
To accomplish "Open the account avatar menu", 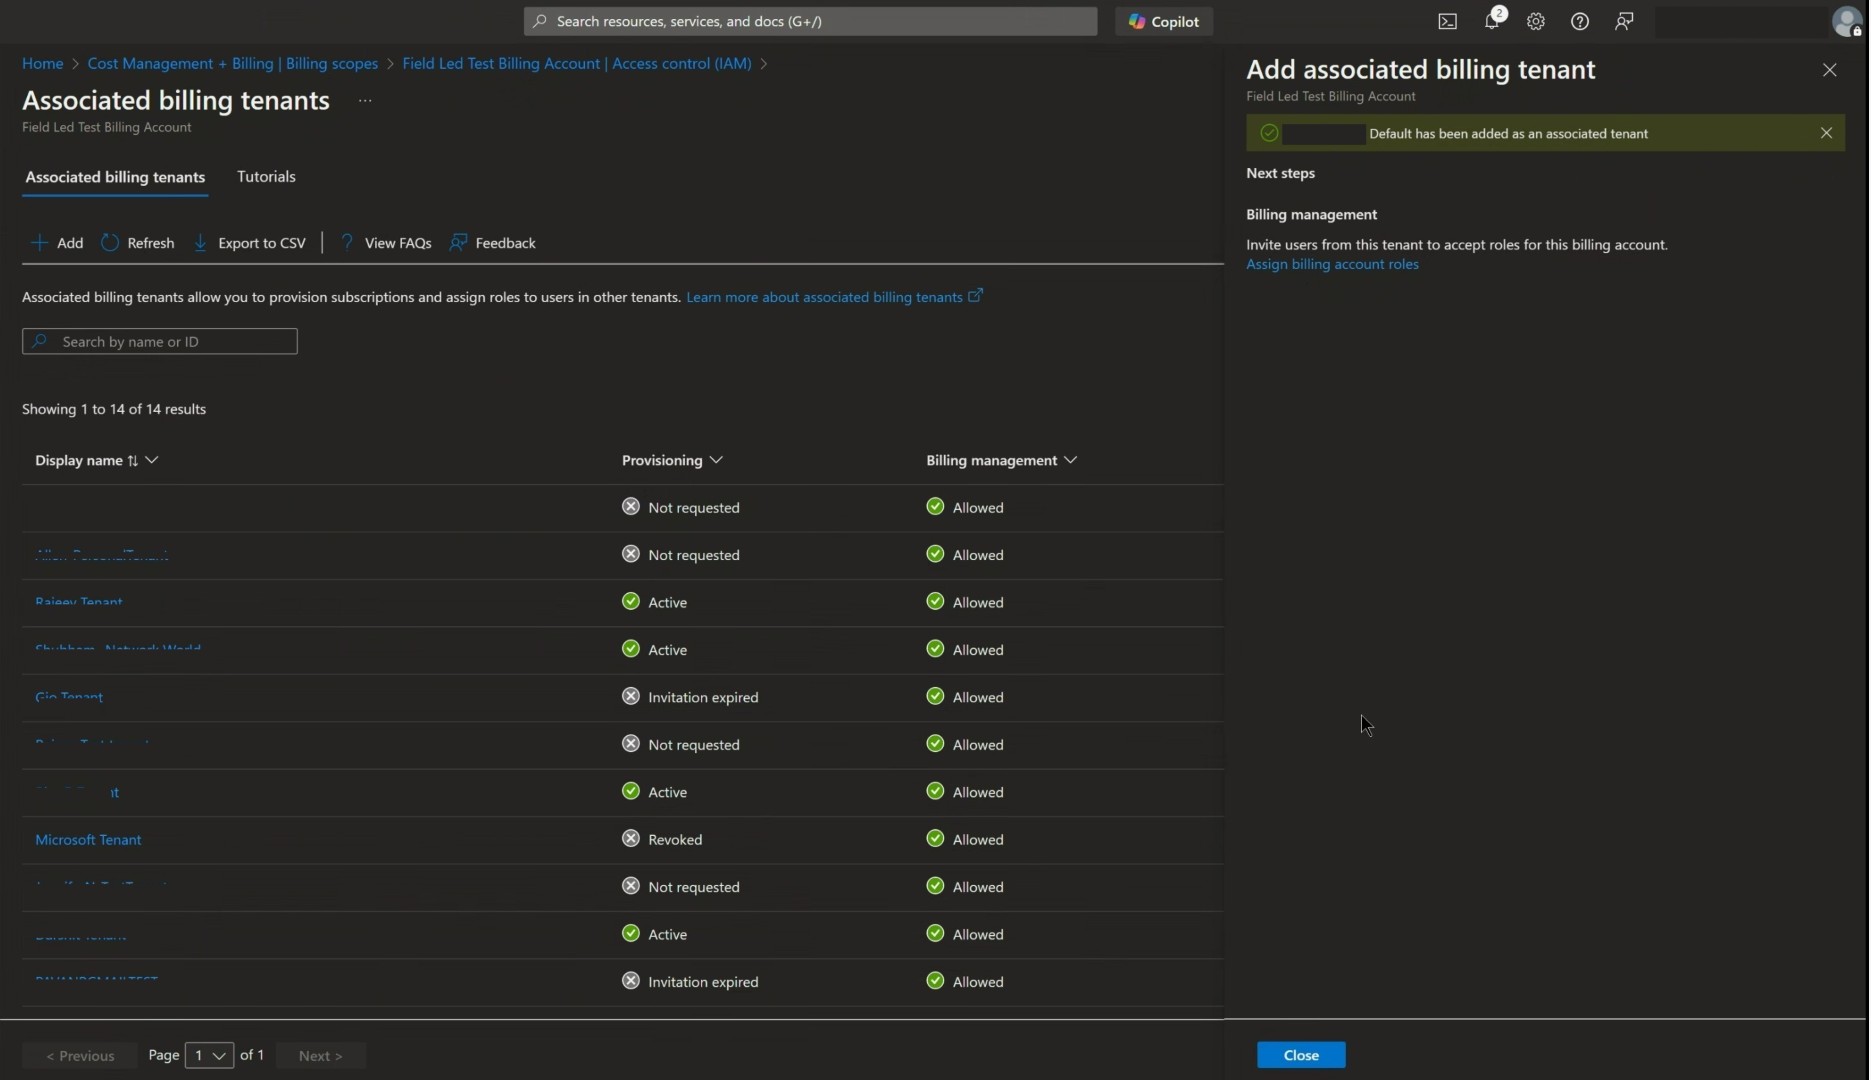I will 1846,21.
